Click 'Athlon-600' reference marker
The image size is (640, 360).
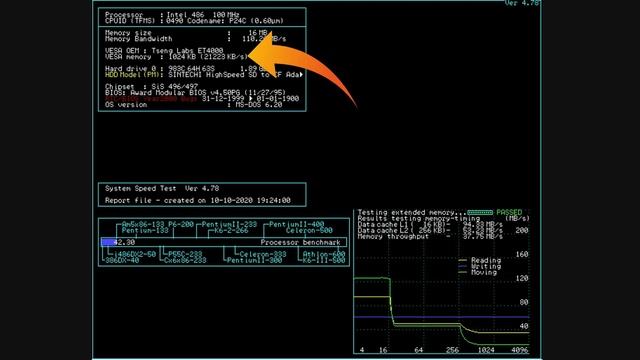tap(324, 254)
